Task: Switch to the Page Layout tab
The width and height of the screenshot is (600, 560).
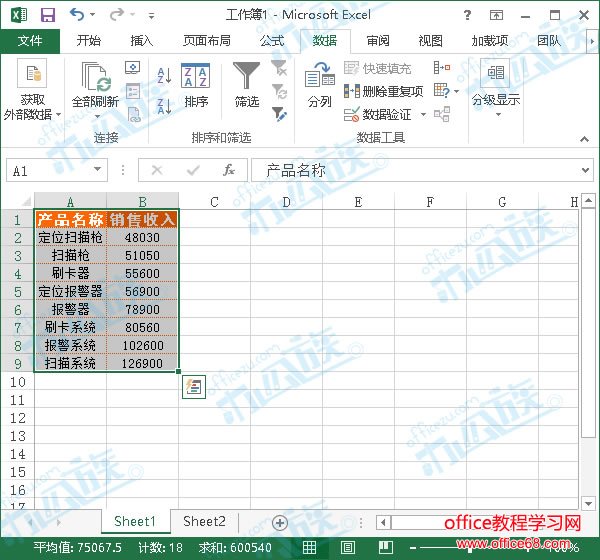Action: (207, 41)
